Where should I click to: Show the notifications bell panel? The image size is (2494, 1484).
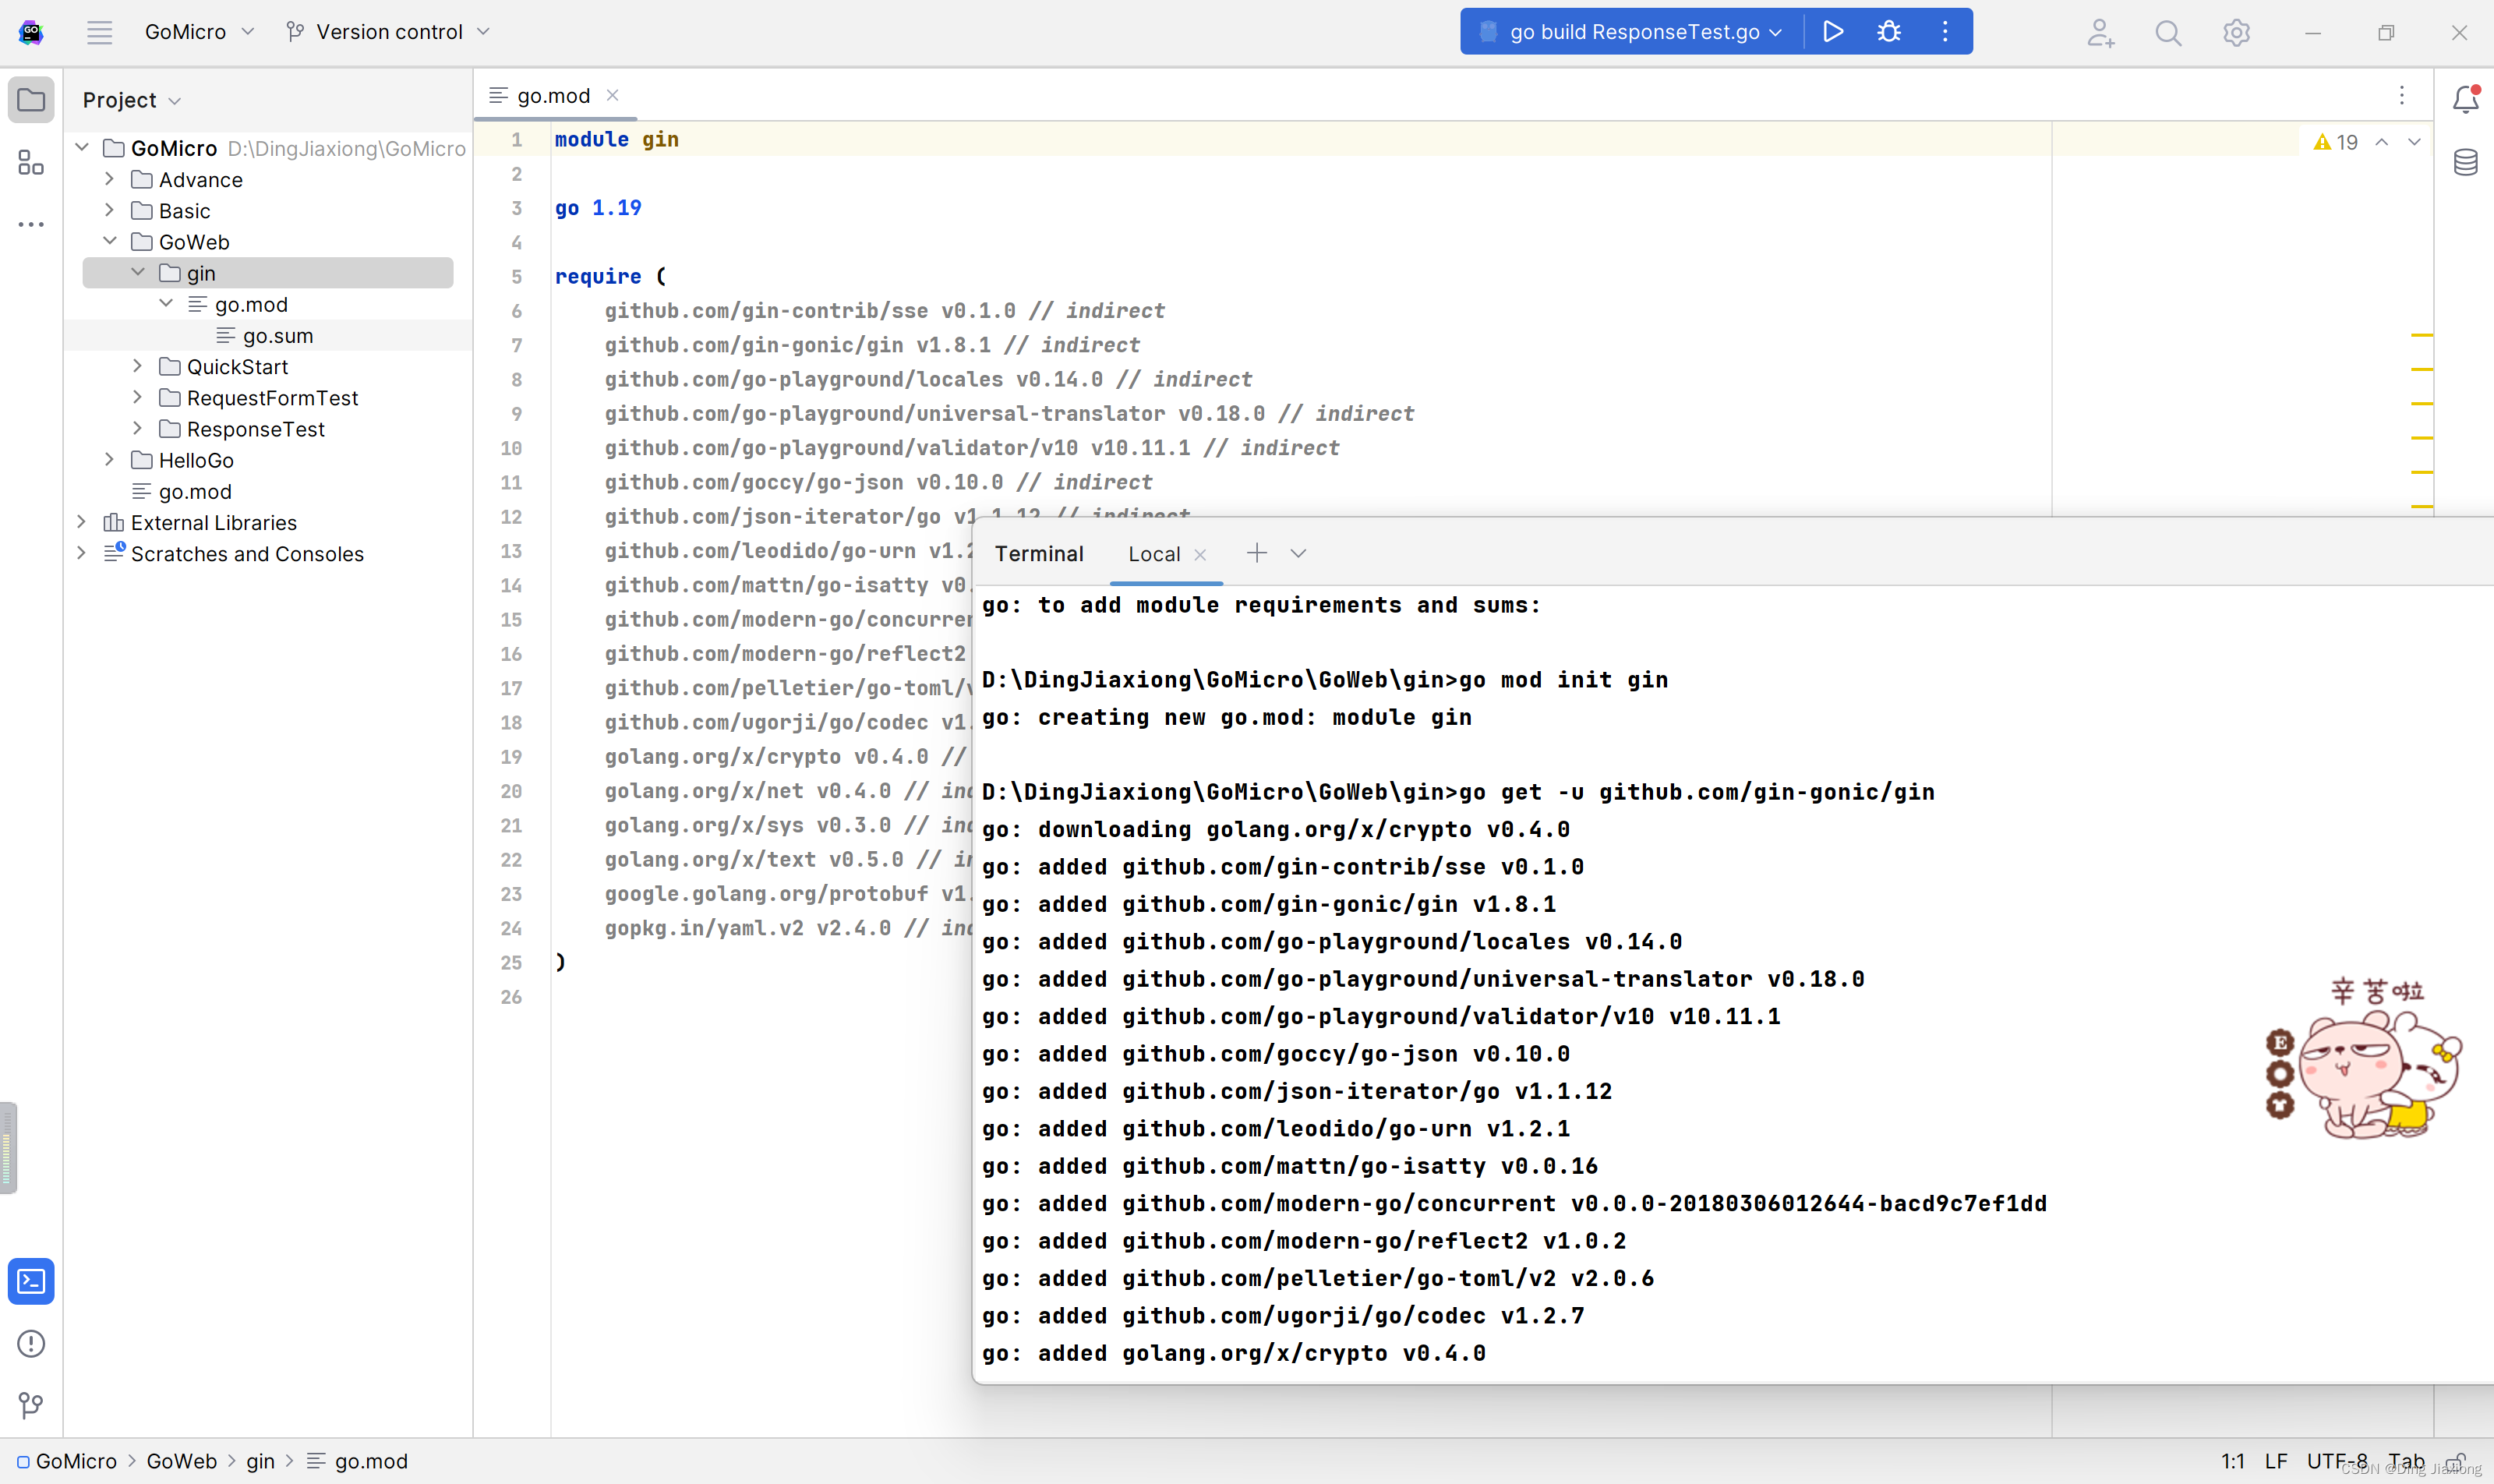2465,99
